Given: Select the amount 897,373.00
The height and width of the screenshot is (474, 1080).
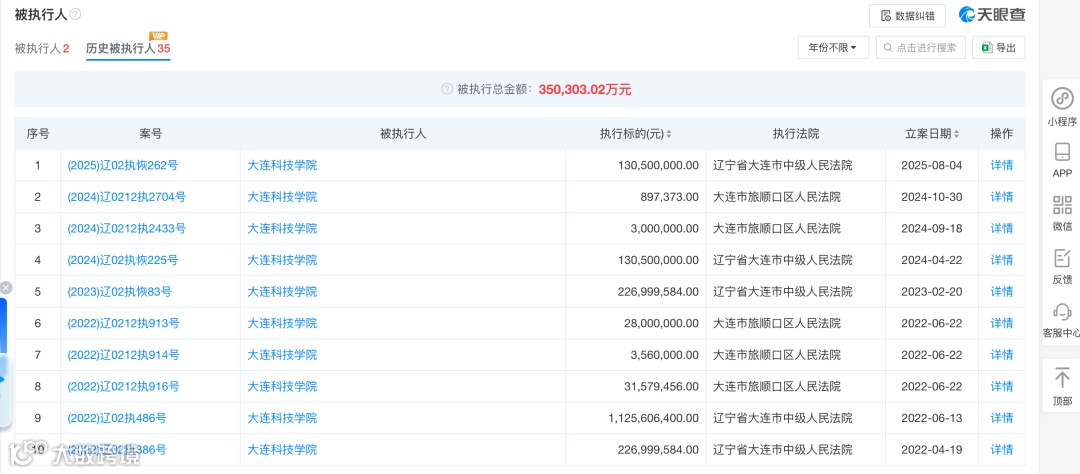Looking at the screenshot, I should pos(669,197).
